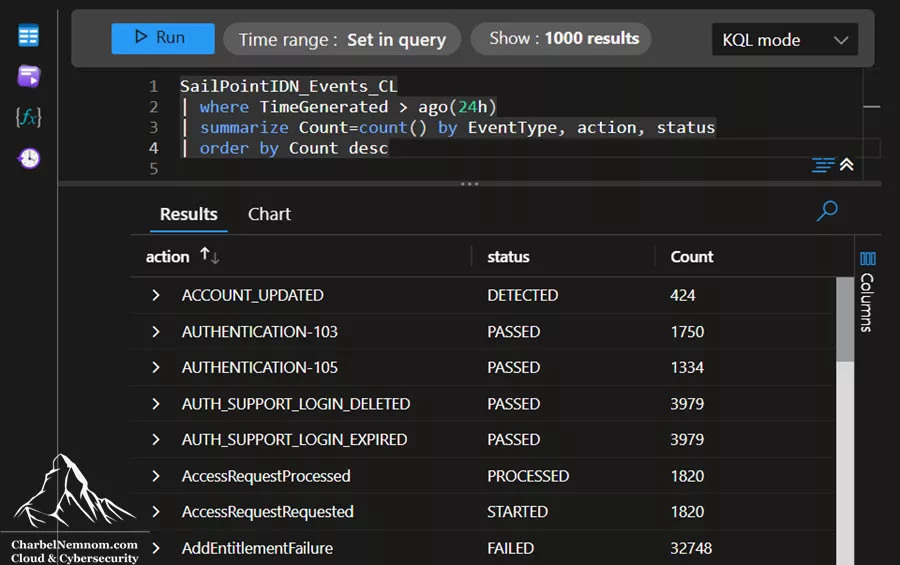
Task: Click SailPointIDN_Events_CL in query line 1
Action: (x=288, y=86)
